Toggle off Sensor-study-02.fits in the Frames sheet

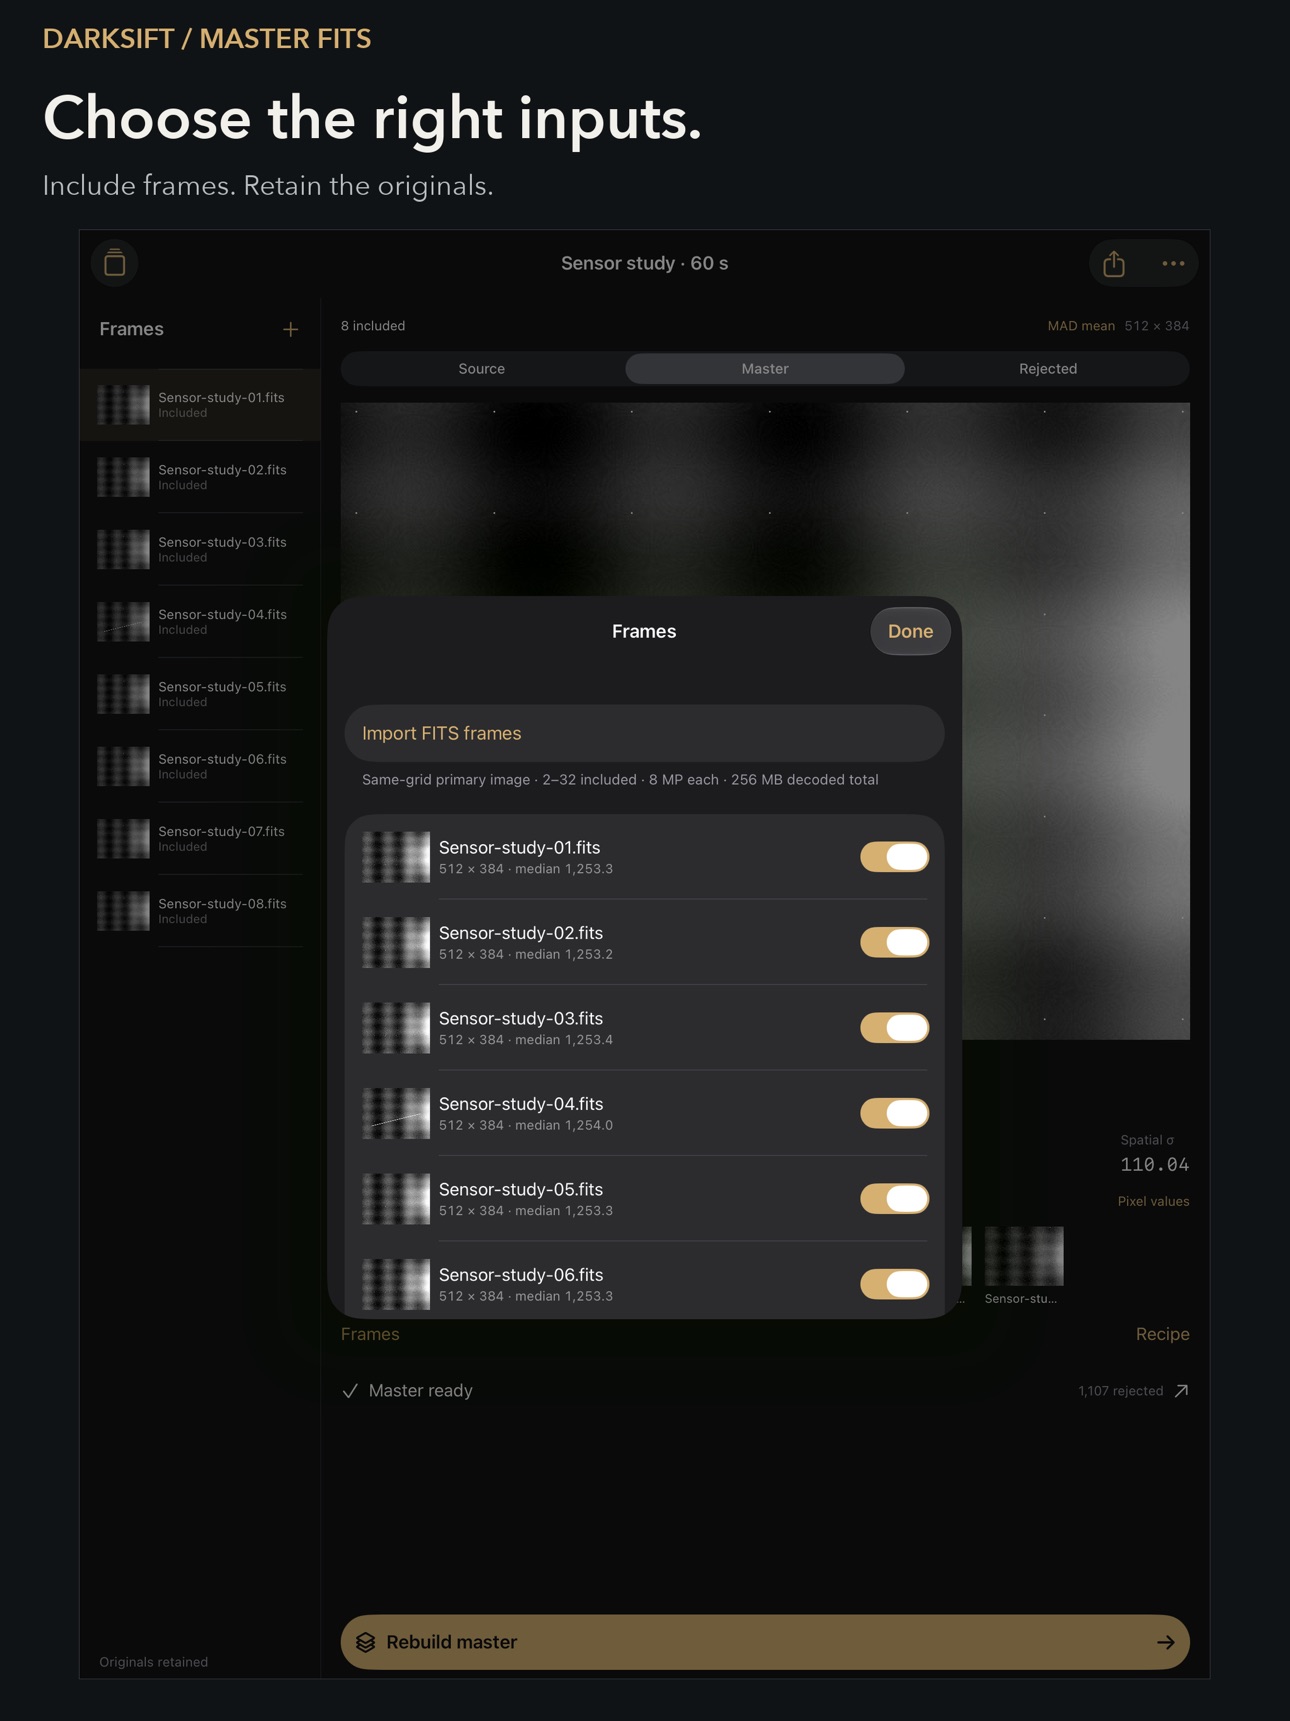click(894, 942)
